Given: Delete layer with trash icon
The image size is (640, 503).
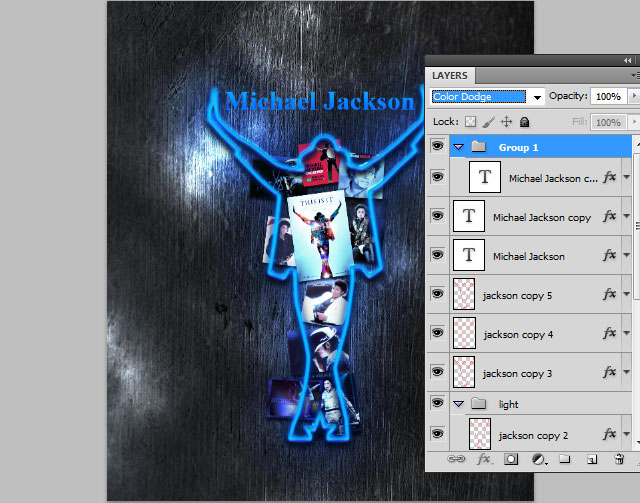Looking at the screenshot, I should 619,459.
